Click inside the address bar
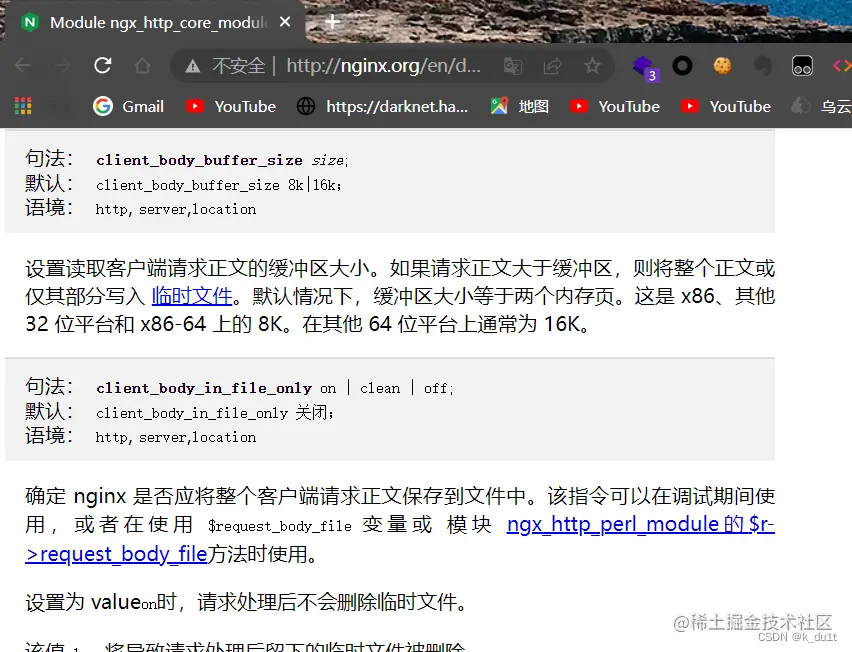Screen dimensions: 852x652 [350, 66]
